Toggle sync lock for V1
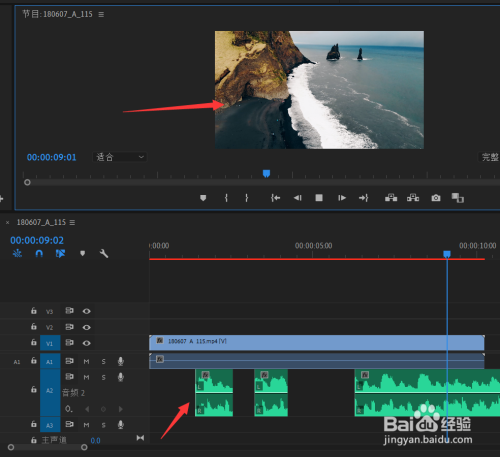 69,342
